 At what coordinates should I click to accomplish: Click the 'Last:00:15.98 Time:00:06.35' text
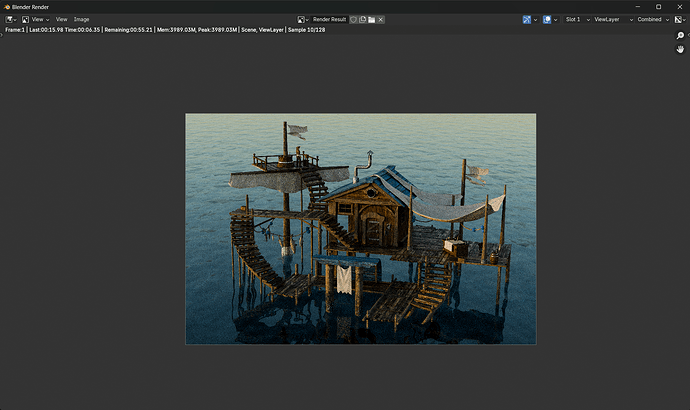(x=65, y=30)
